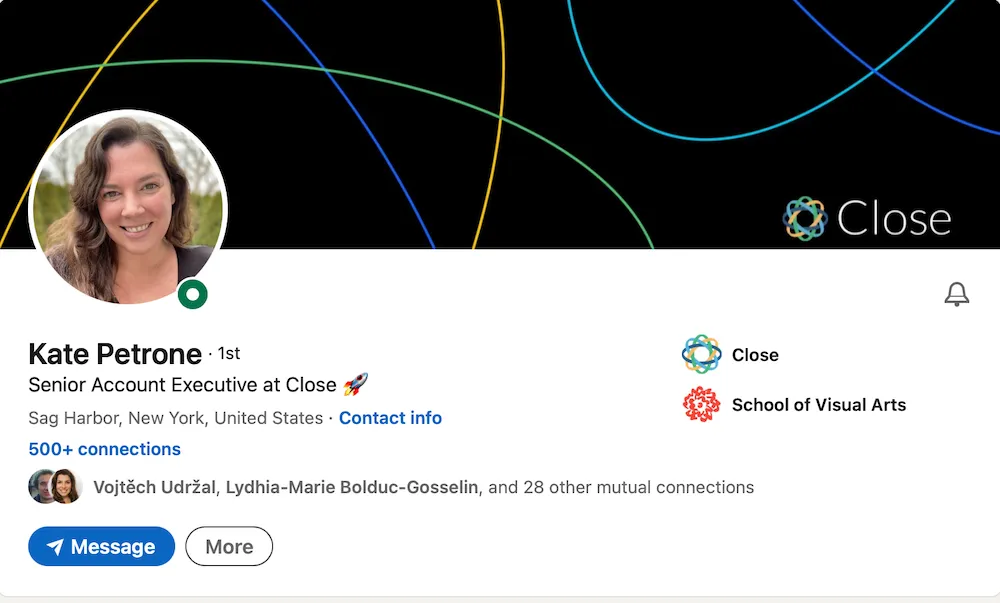Click the Close company name text
The height and width of the screenshot is (603, 1000).
pos(755,354)
